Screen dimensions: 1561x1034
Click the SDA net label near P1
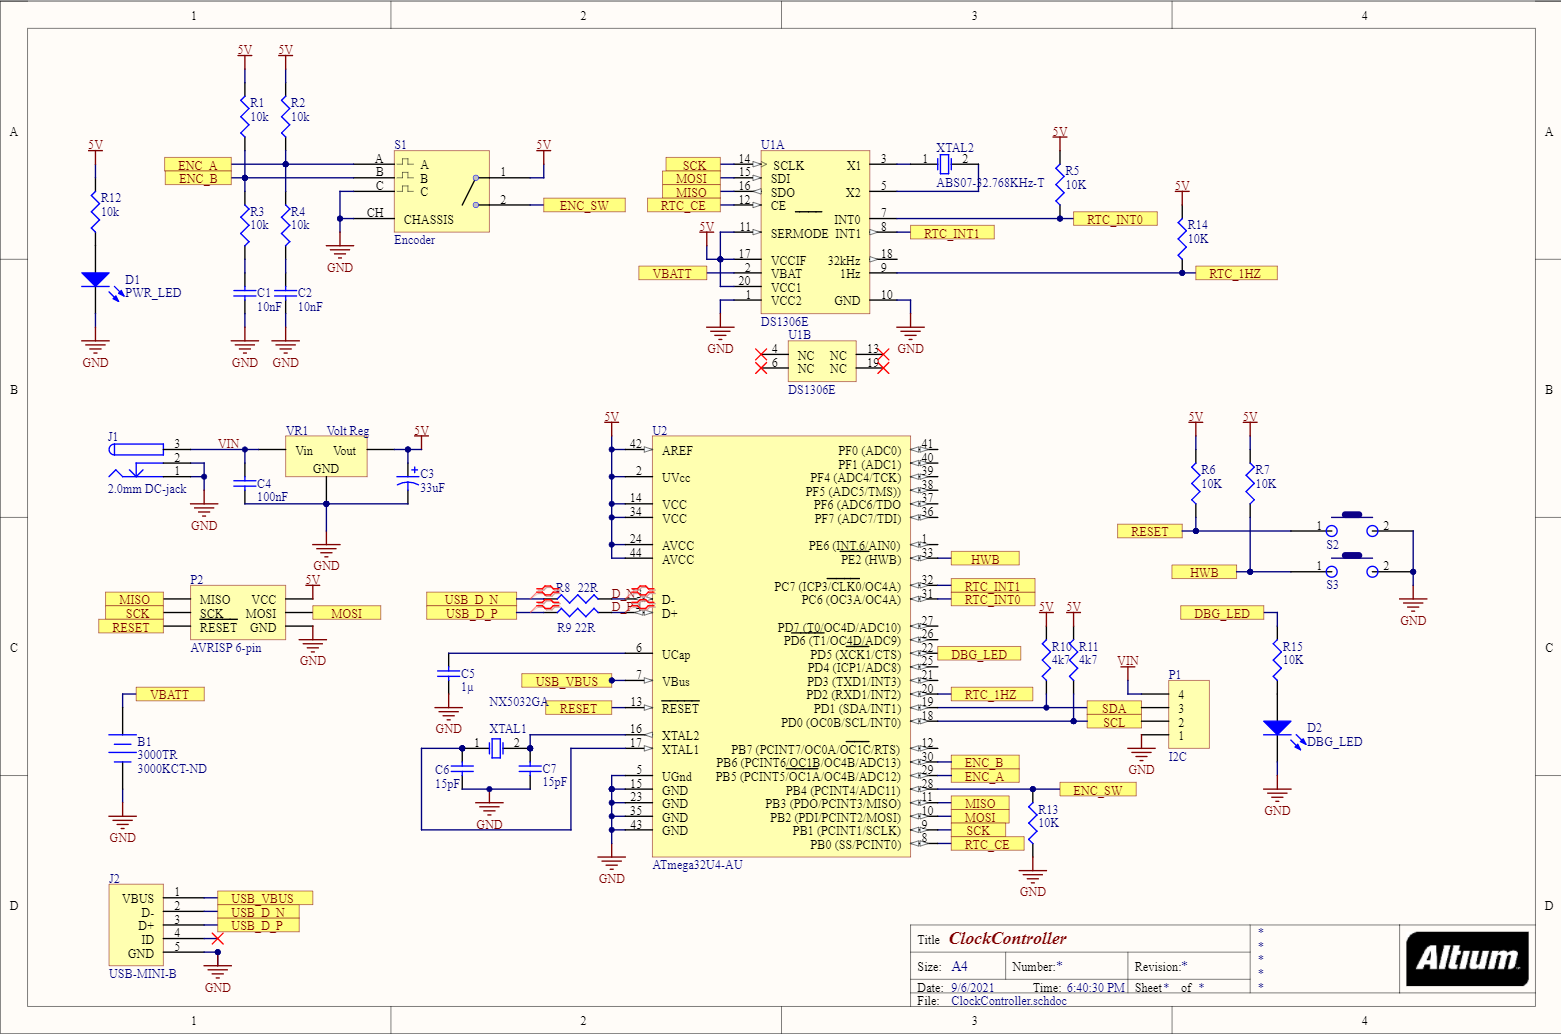click(1114, 708)
